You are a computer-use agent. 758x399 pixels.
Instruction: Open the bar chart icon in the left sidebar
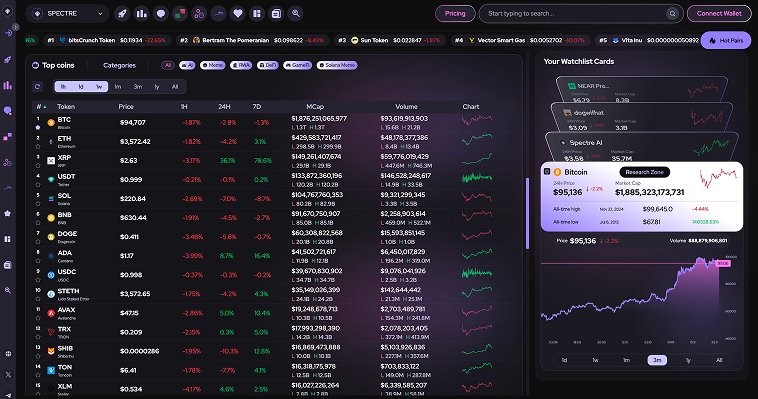pos(8,85)
